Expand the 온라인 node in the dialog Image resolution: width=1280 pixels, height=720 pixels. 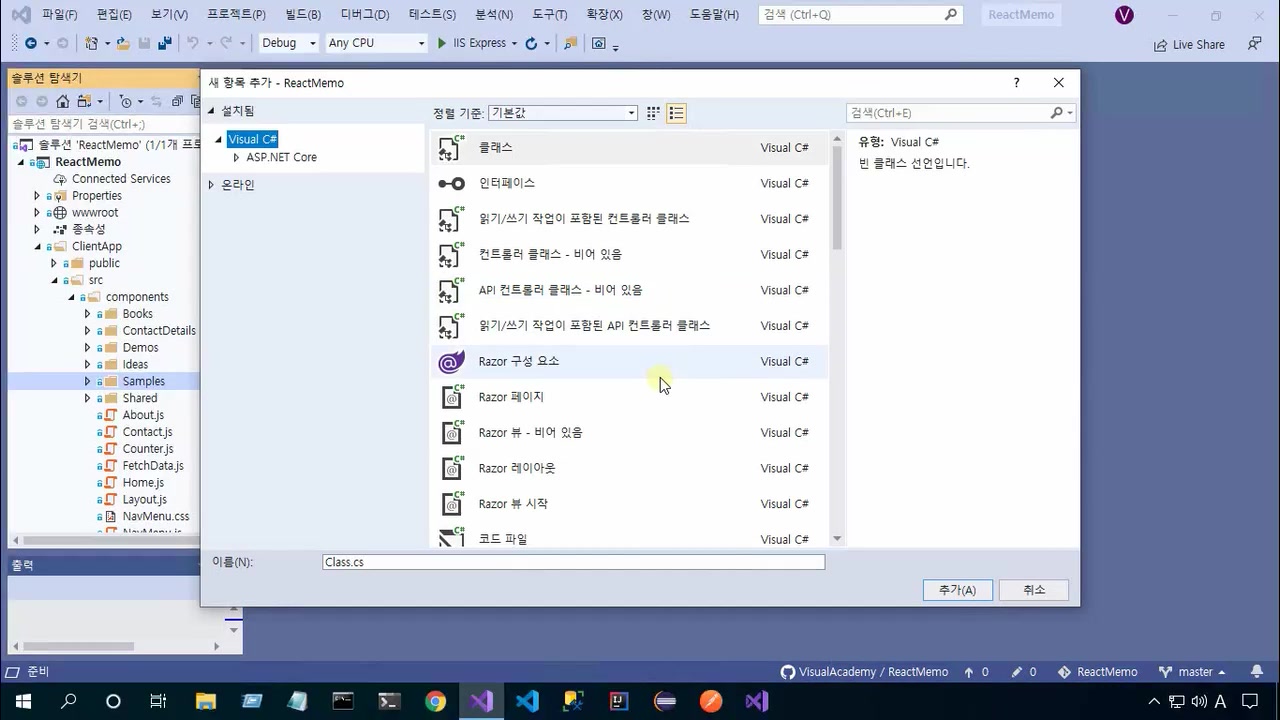(x=211, y=183)
